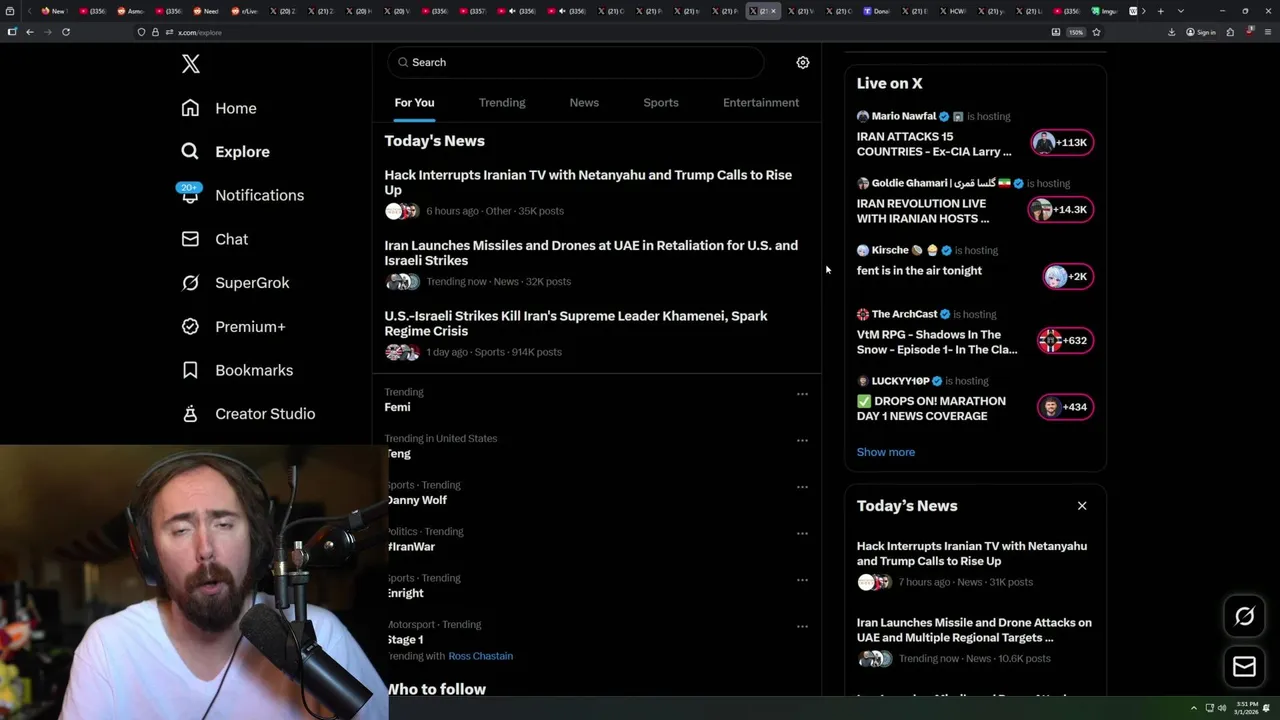This screenshot has width=1280, height=720.
Task: Join the Kirsche live with +2K listeners
Action: [1068, 276]
